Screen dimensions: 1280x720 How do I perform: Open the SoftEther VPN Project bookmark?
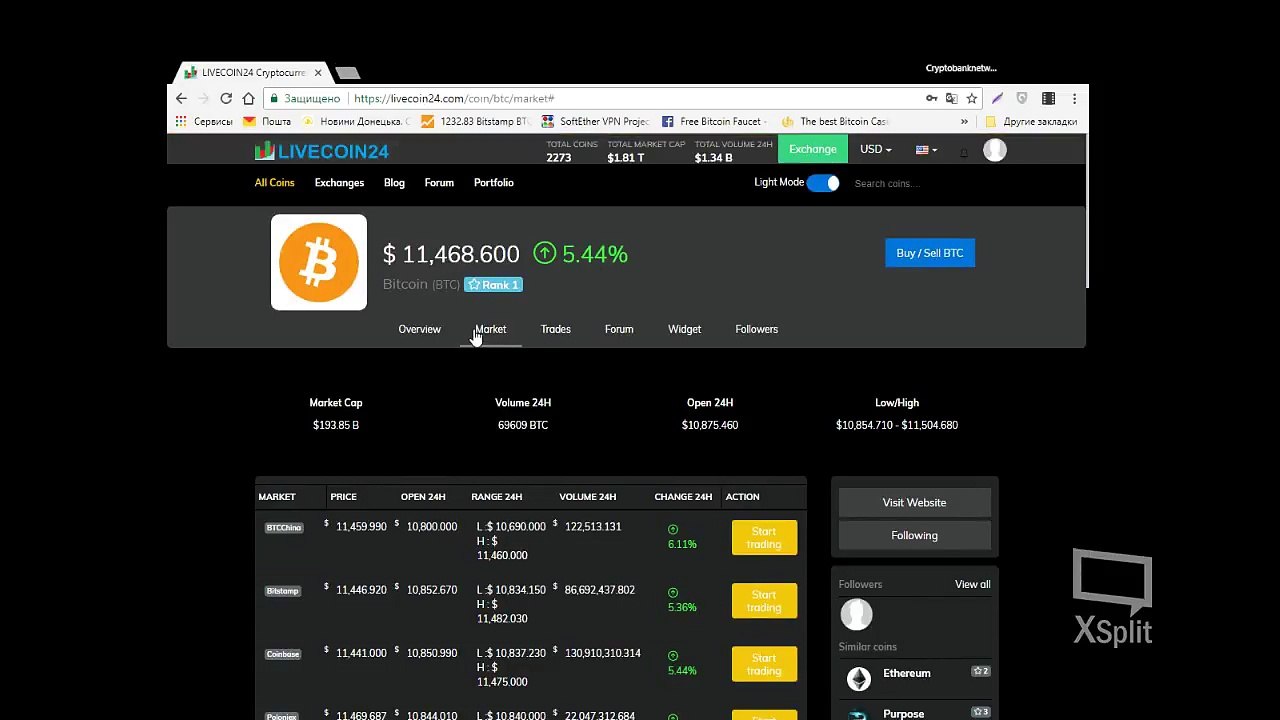point(595,122)
